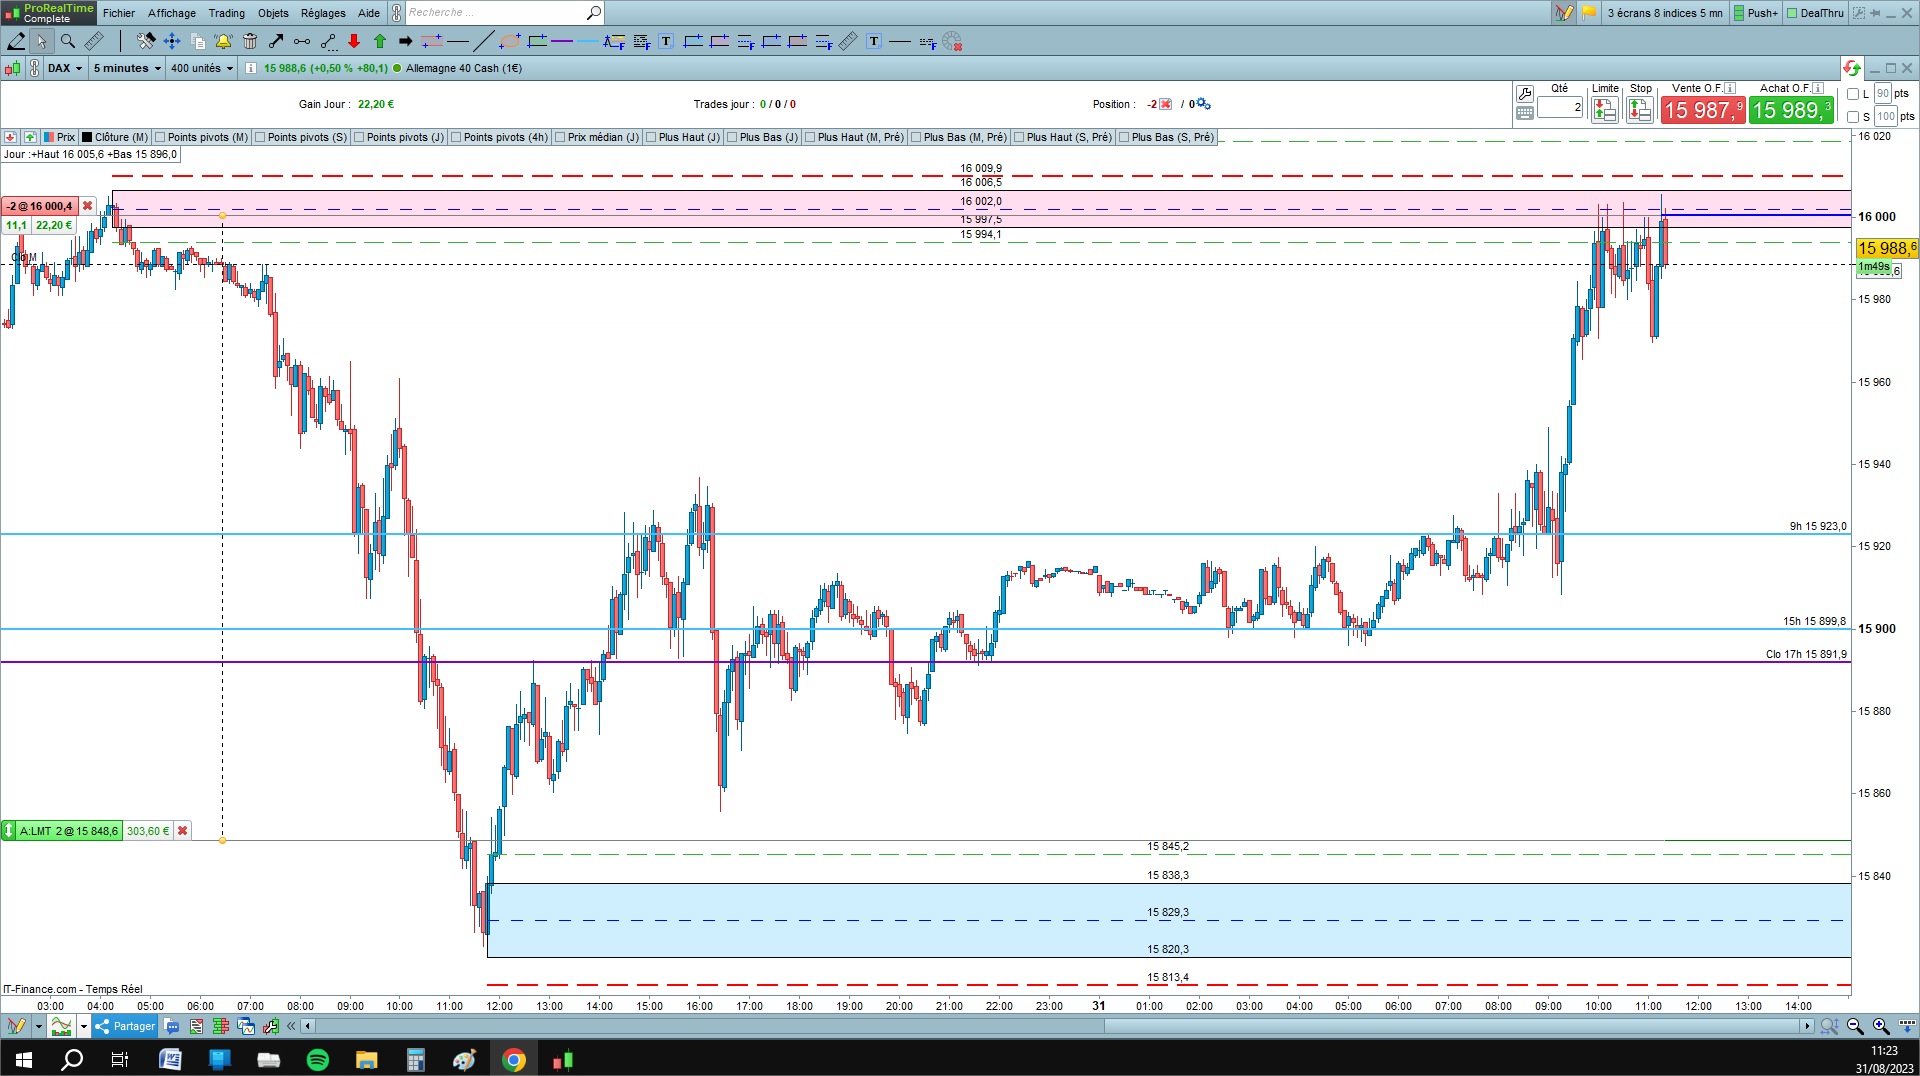1920x1076 pixels.
Task: Open the 400 unités dropdown
Action: point(202,68)
